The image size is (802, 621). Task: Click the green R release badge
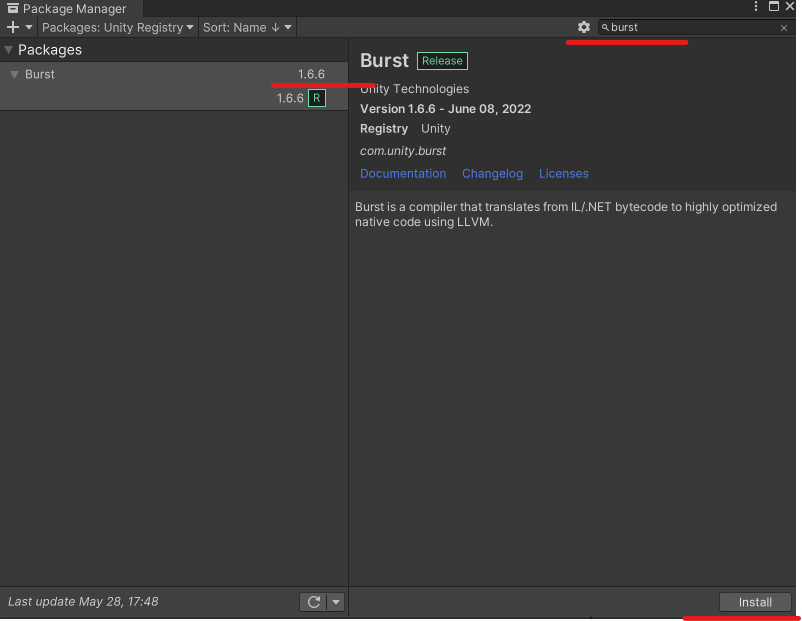(x=317, y=98)
